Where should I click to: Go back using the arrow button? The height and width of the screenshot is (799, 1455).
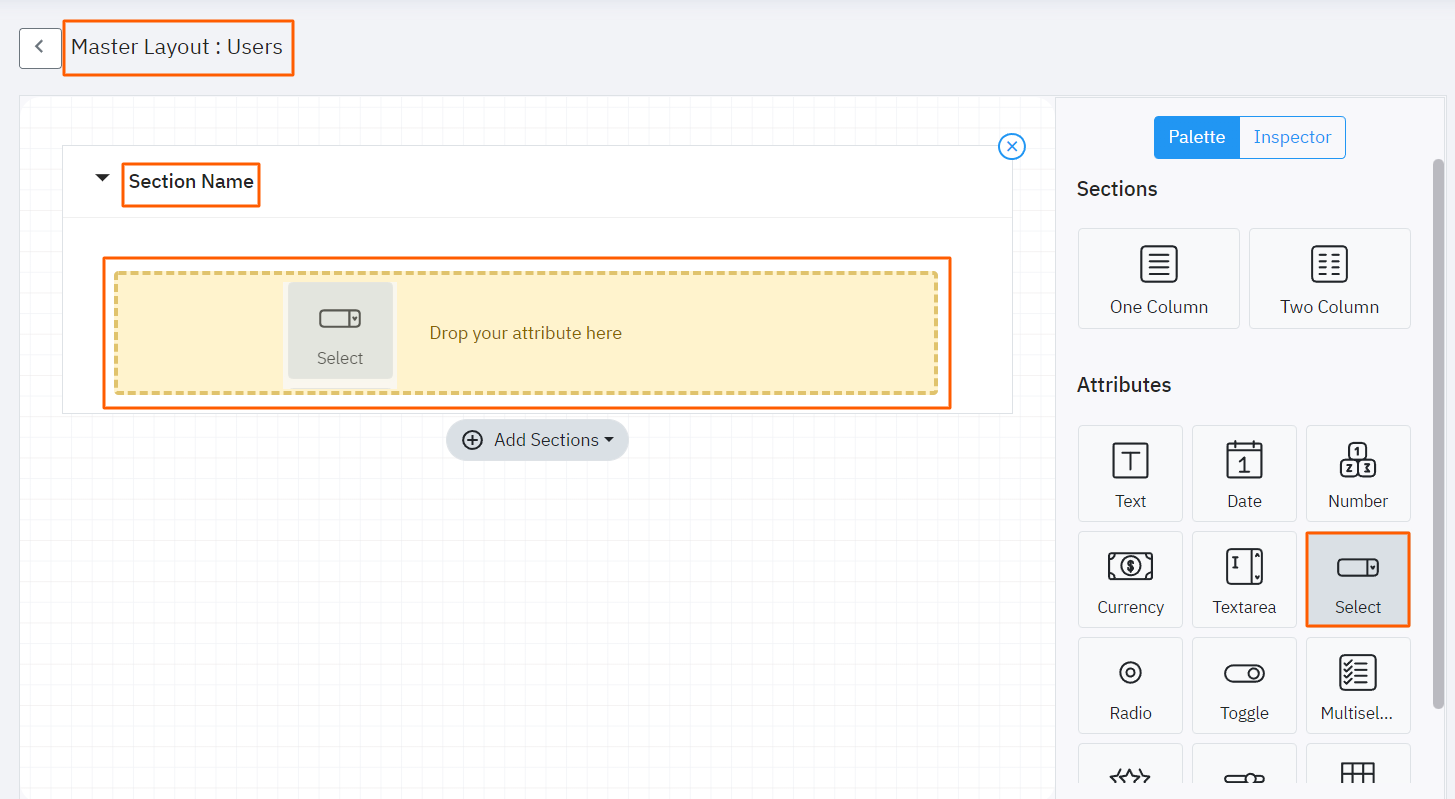click(40, 48)
